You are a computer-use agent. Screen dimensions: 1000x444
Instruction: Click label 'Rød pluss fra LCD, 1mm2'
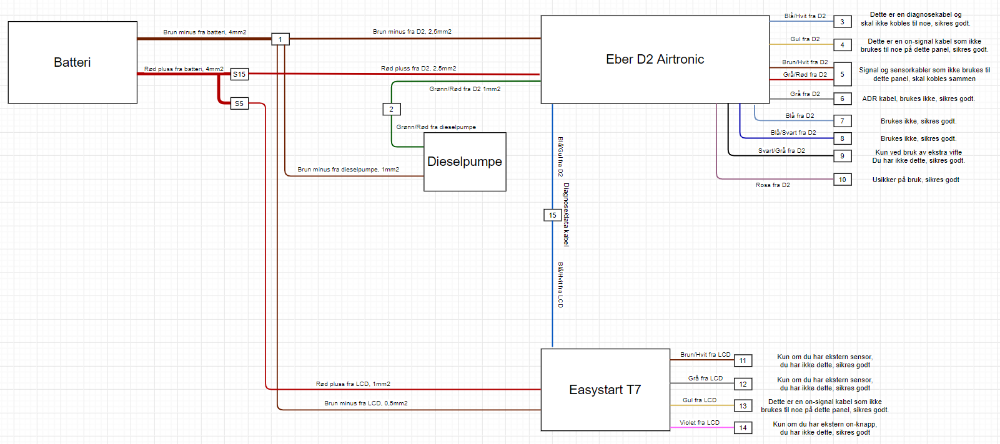(353, 383)
